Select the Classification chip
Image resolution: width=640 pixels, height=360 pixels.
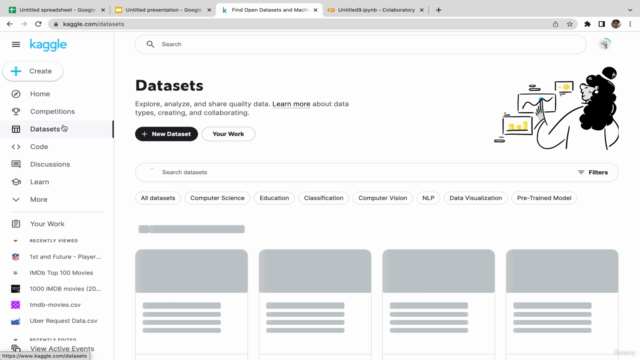[x=324, y=198]
